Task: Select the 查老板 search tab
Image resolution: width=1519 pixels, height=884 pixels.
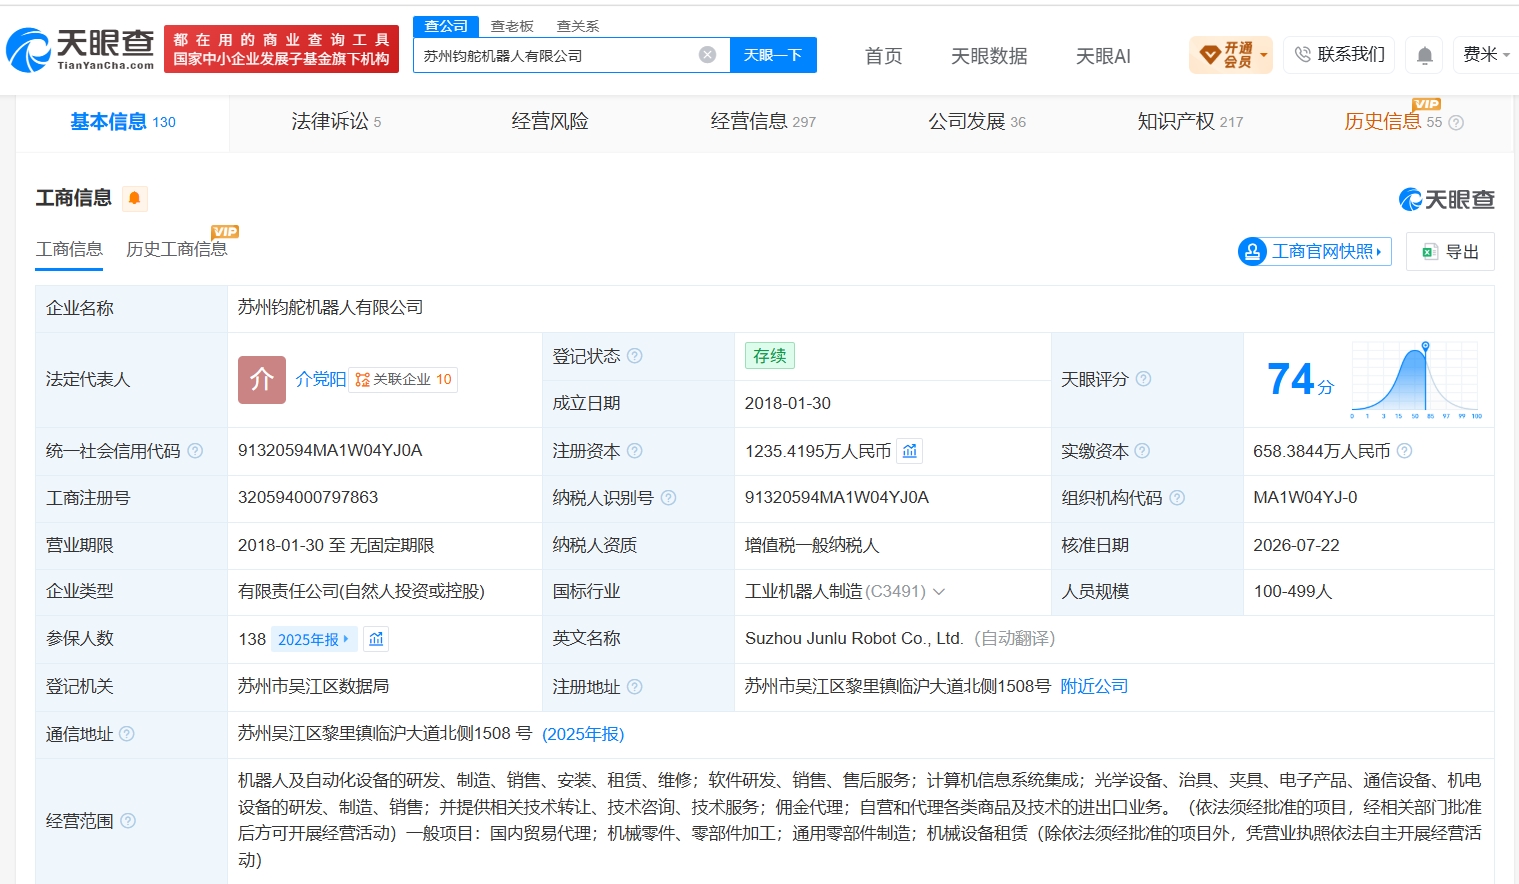Action: (512, 26)
